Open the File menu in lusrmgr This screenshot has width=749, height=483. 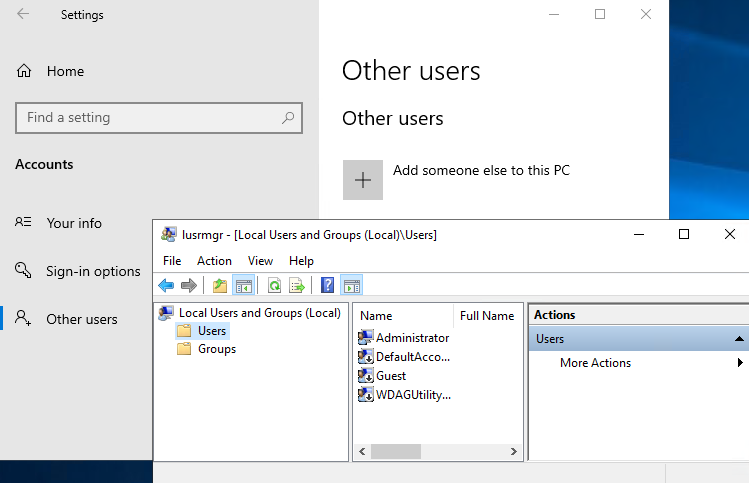[172, 261]
